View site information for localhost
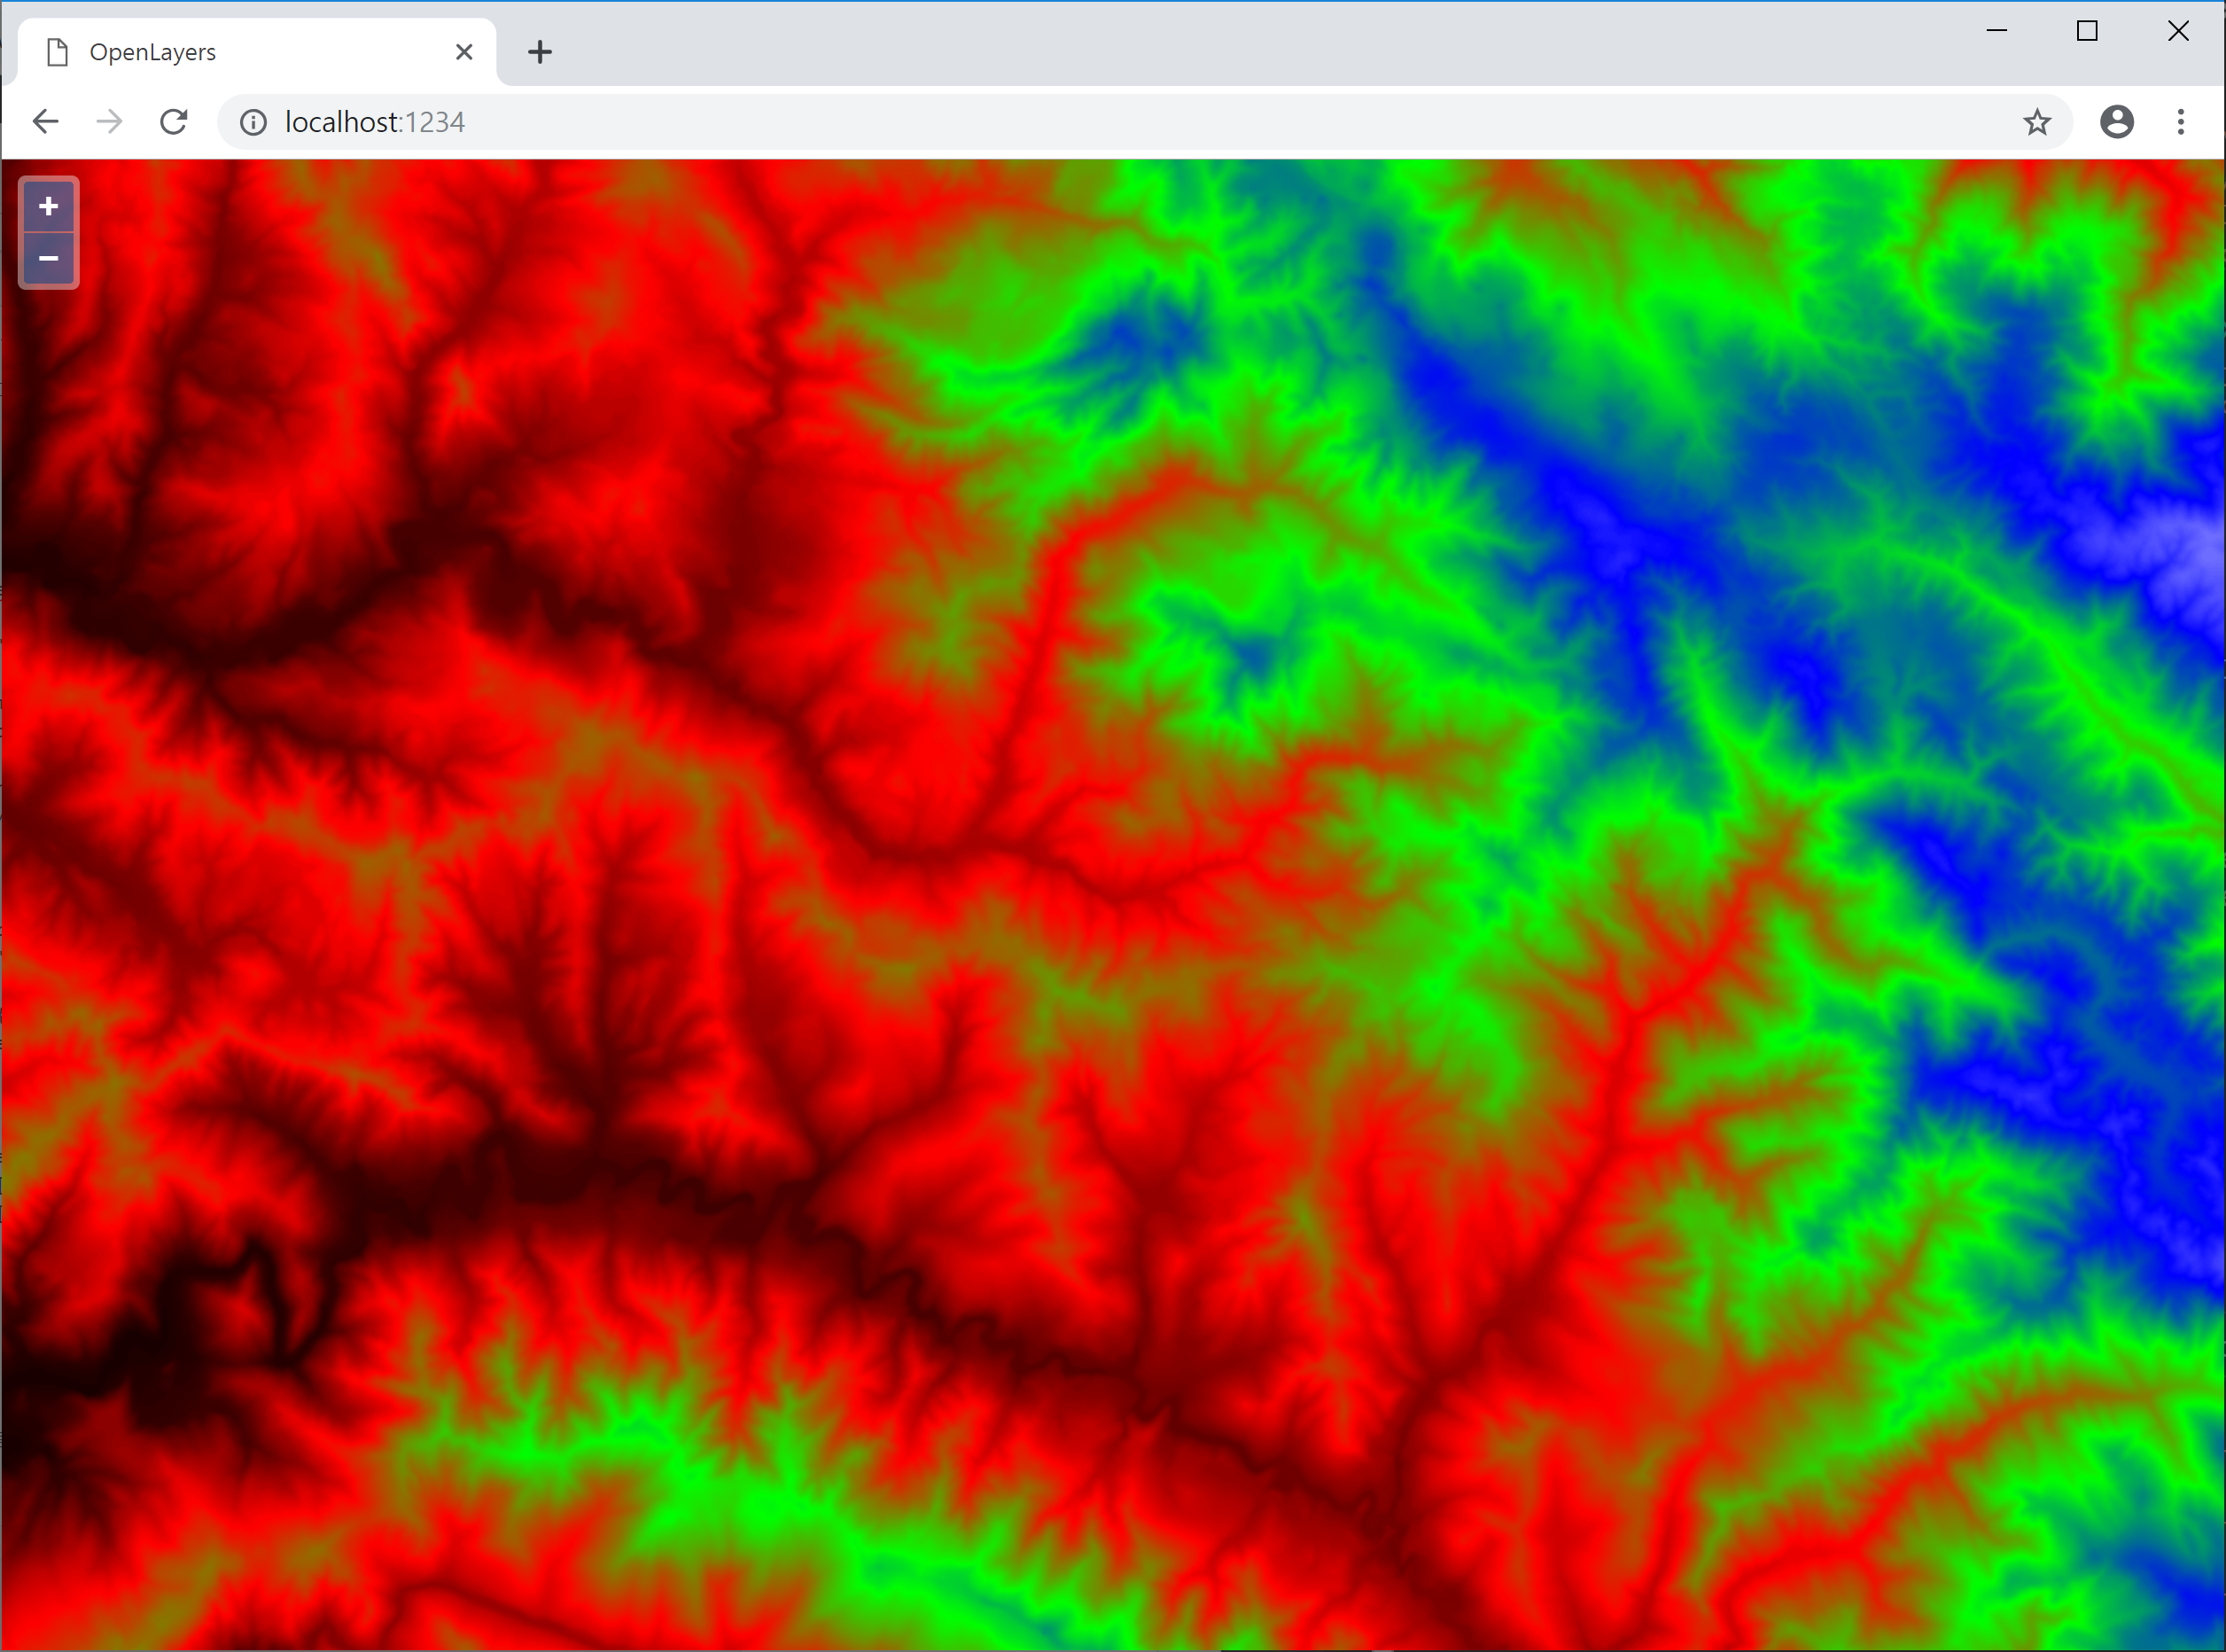The height and width of the screenshot is (1652, 2226). pos(254,122)
